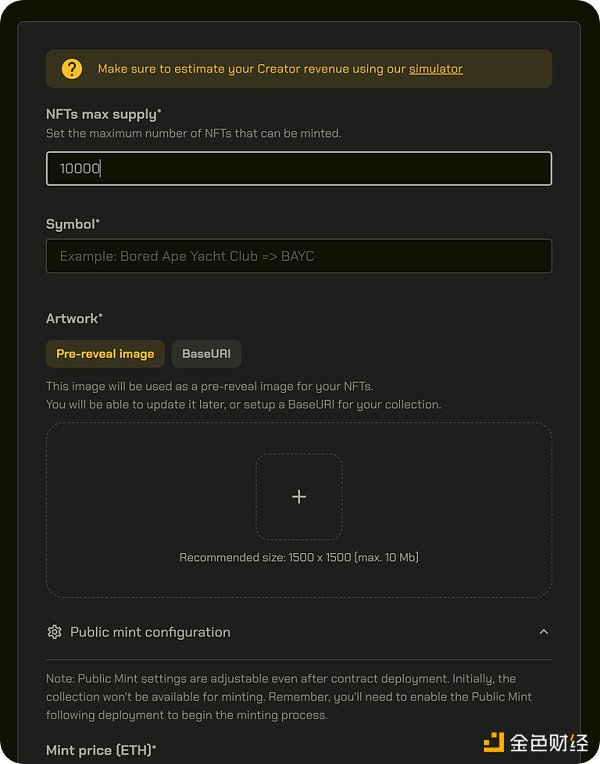The width and height of the screenshot is (600, 764).
Task: Collapse the section using the chevron arrow
Action: (x=544, y=632)
